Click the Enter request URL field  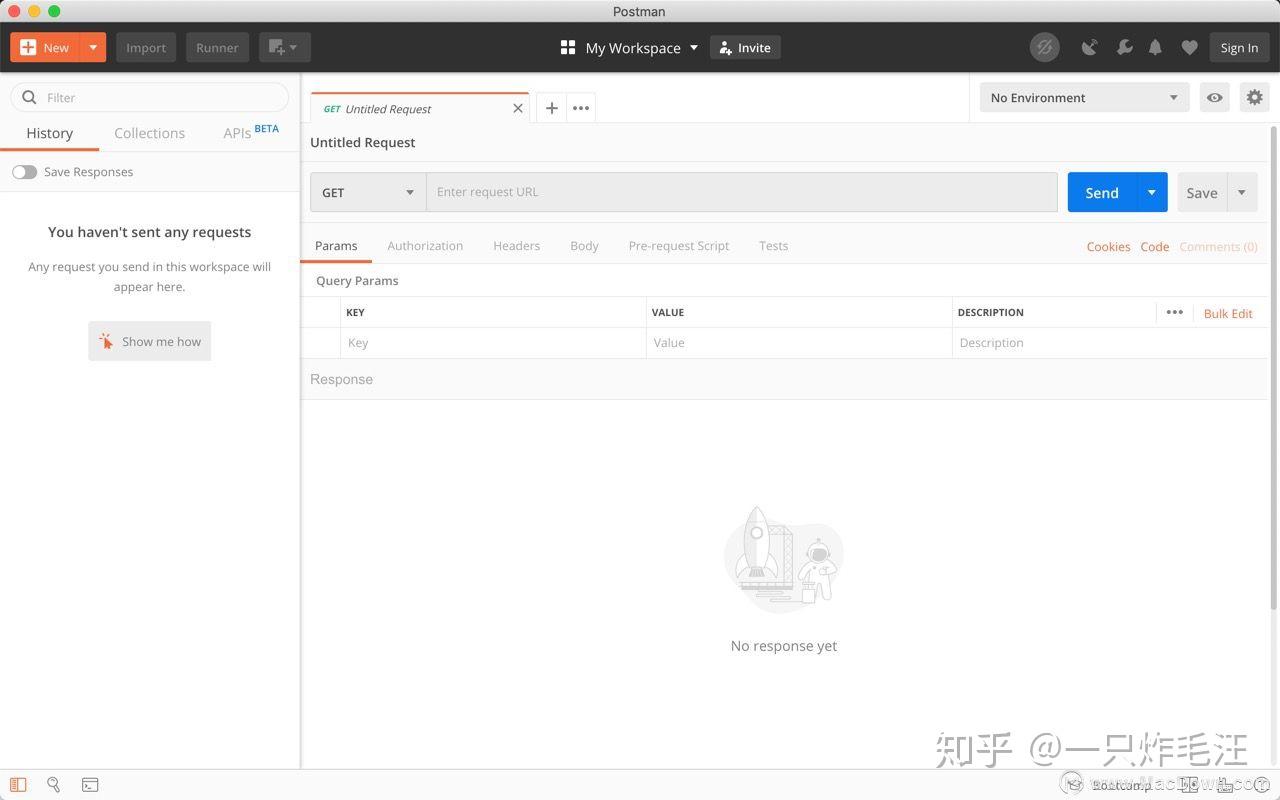[742, 191]
